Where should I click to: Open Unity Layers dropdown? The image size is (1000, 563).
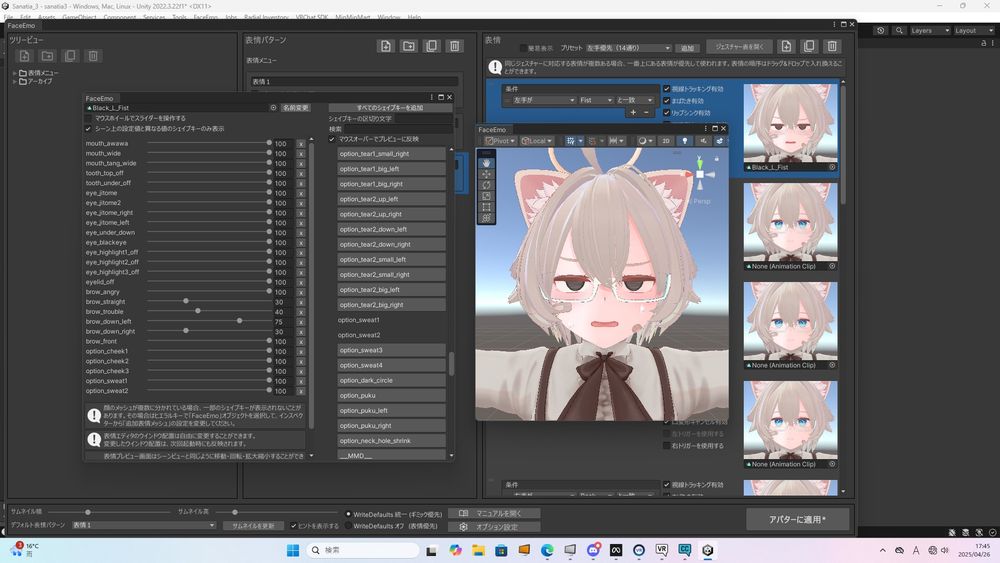pos(930,31)
